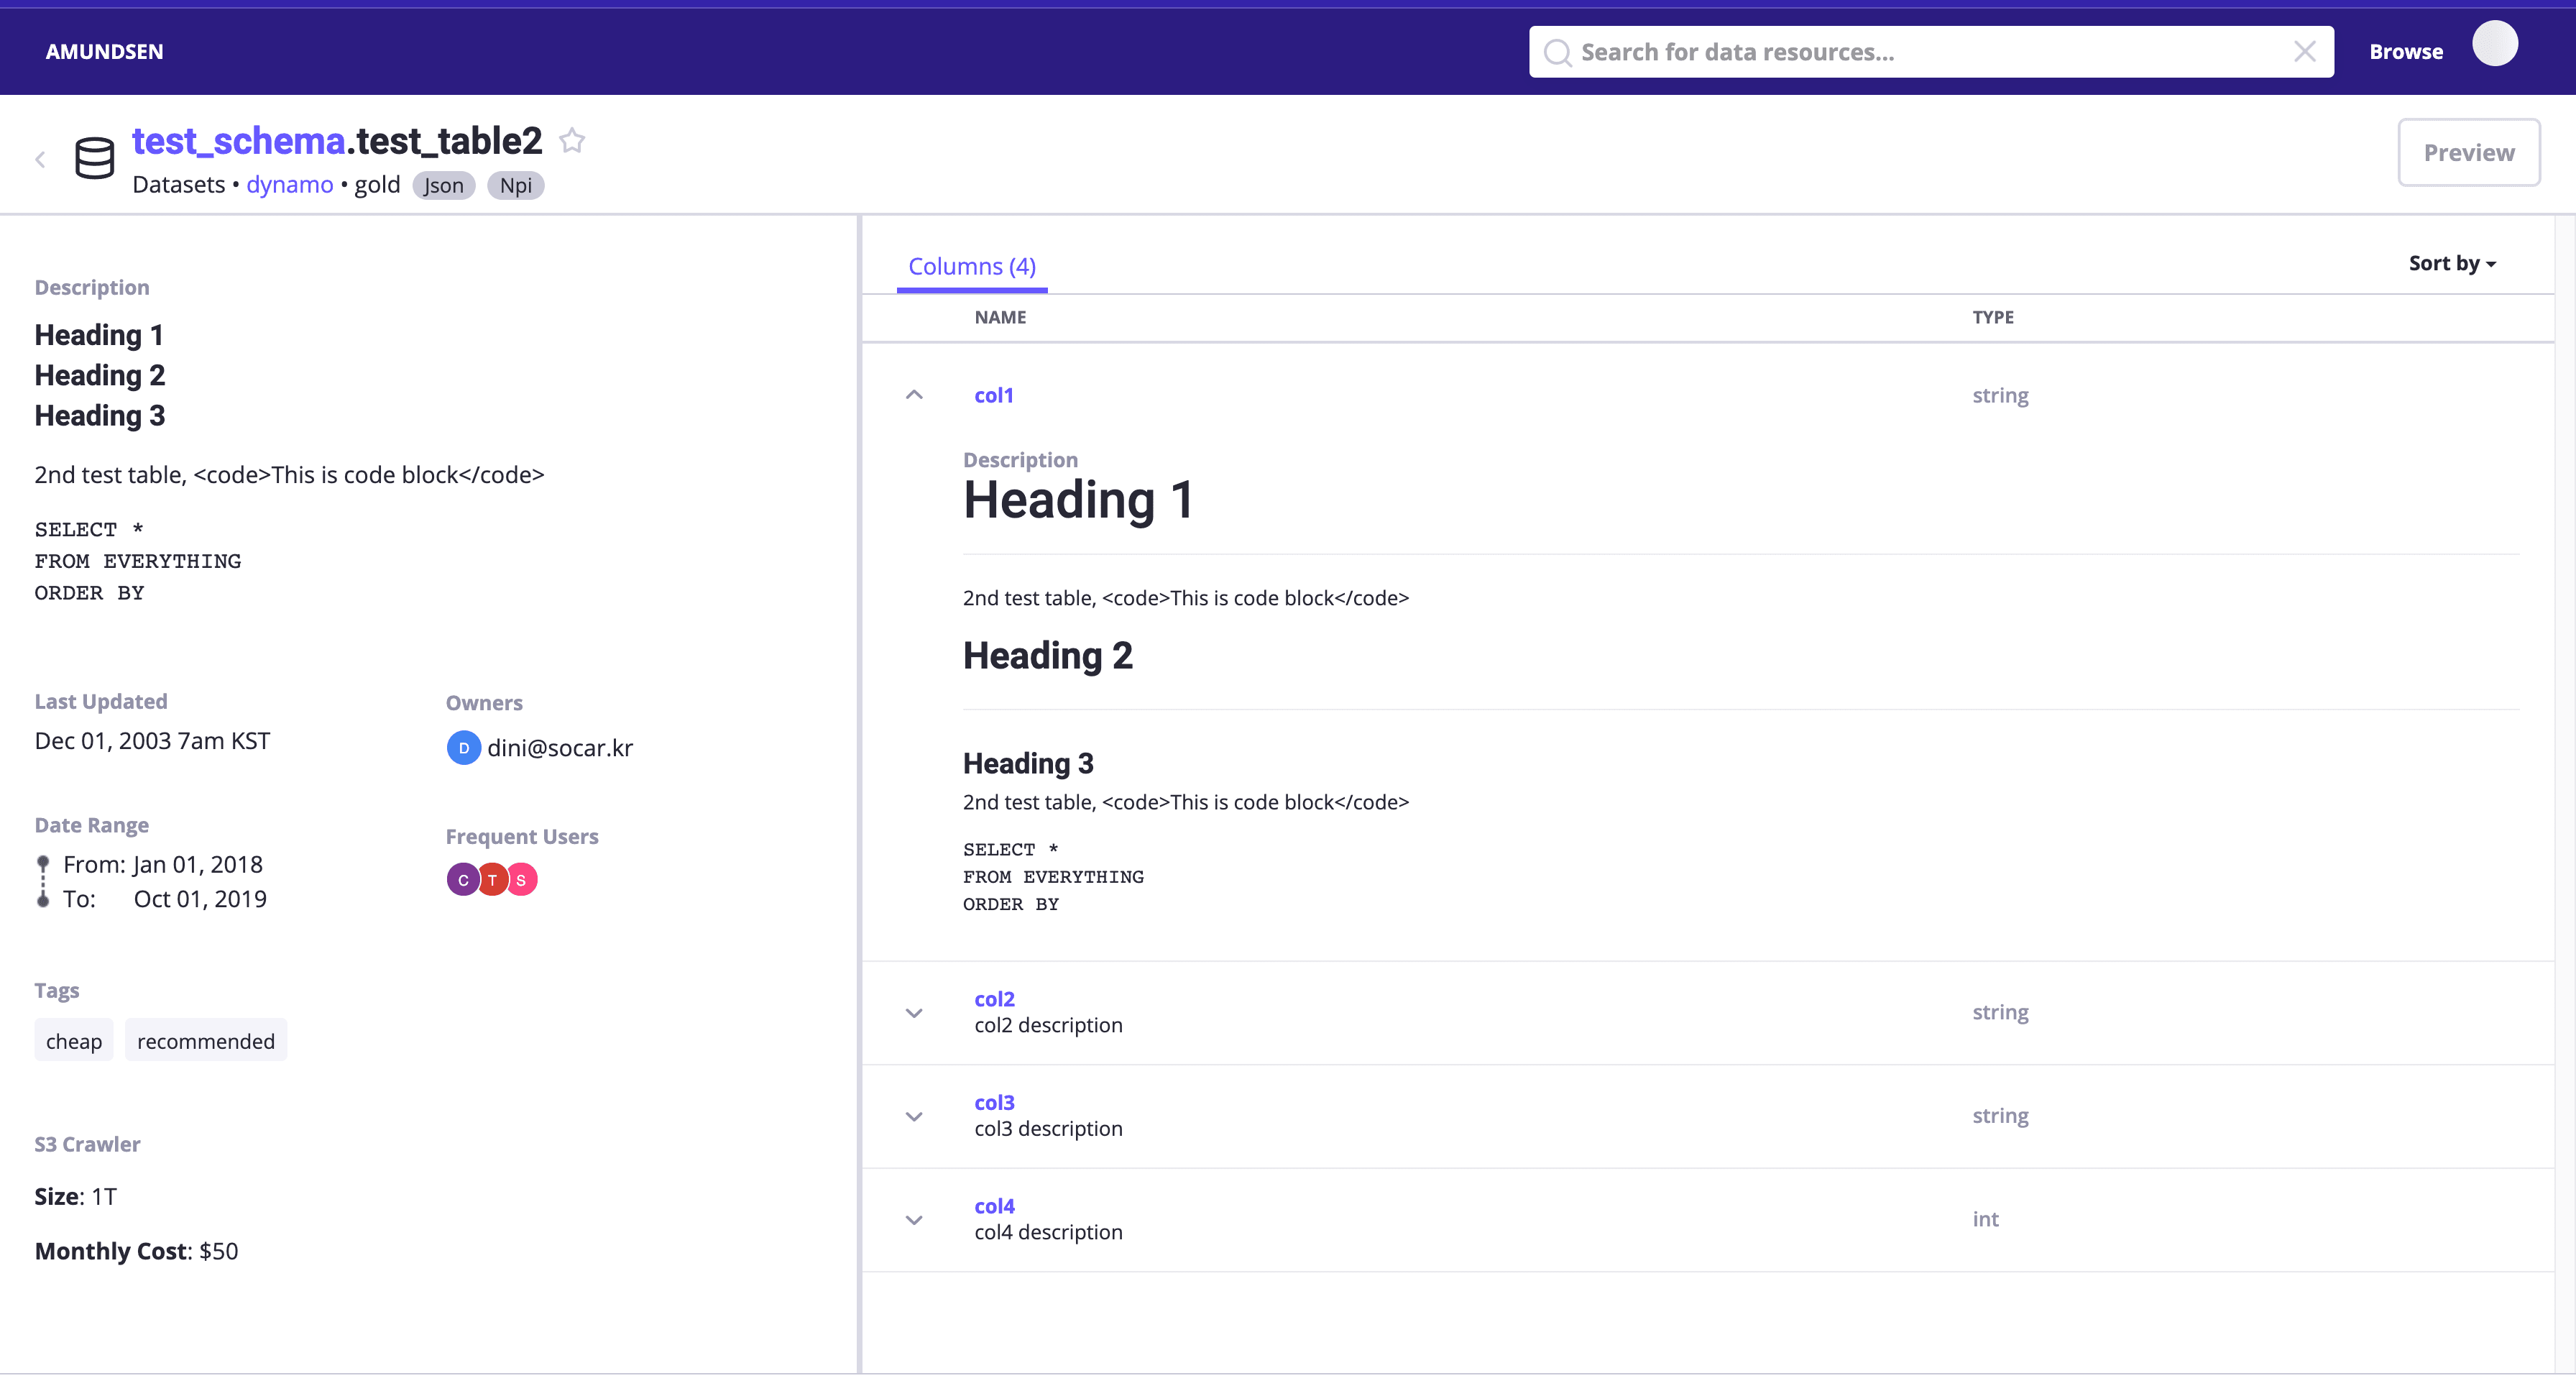Focus the Search for data resources field
The width and height of the screenshot is (2576, 1386).
pyautogui.click(x=1930, y=52)
